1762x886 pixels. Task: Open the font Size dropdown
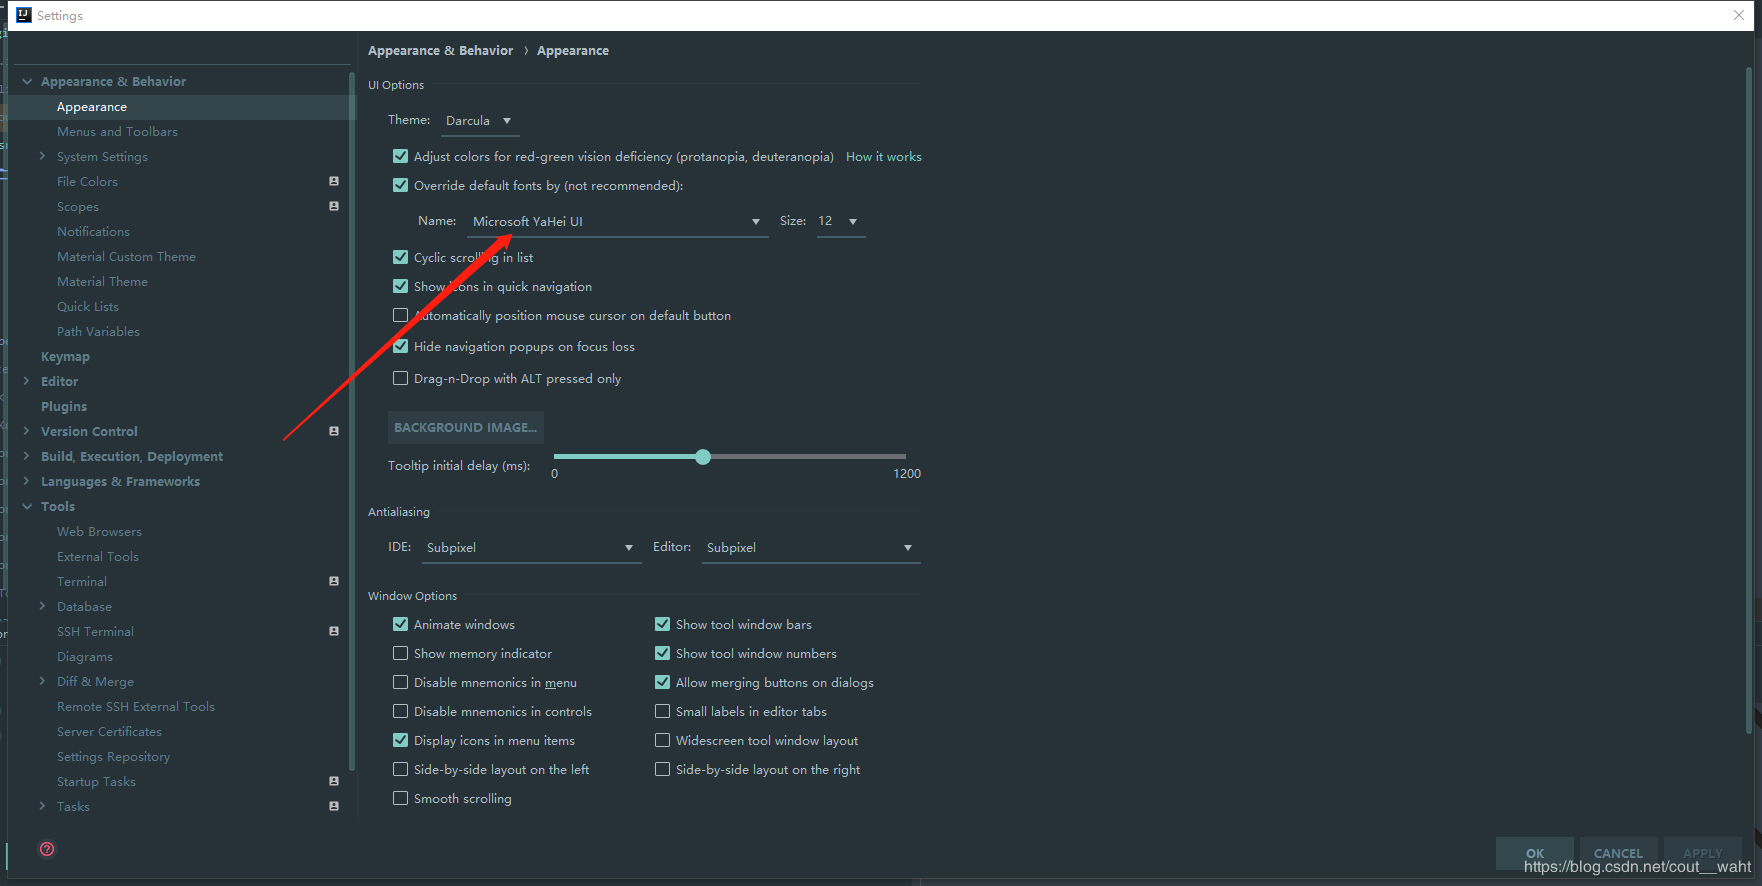(x=841, y=221)
